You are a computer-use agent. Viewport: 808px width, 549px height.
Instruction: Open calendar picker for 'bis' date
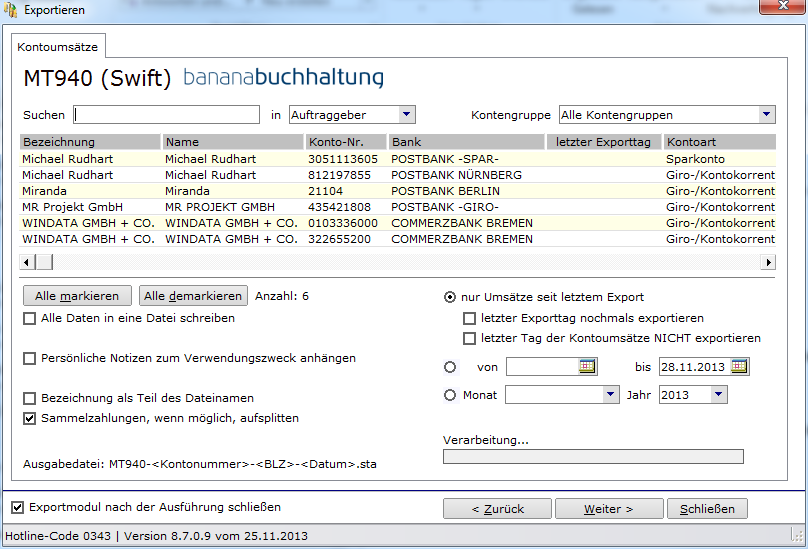pyautogui.click(x=739, y=367)
